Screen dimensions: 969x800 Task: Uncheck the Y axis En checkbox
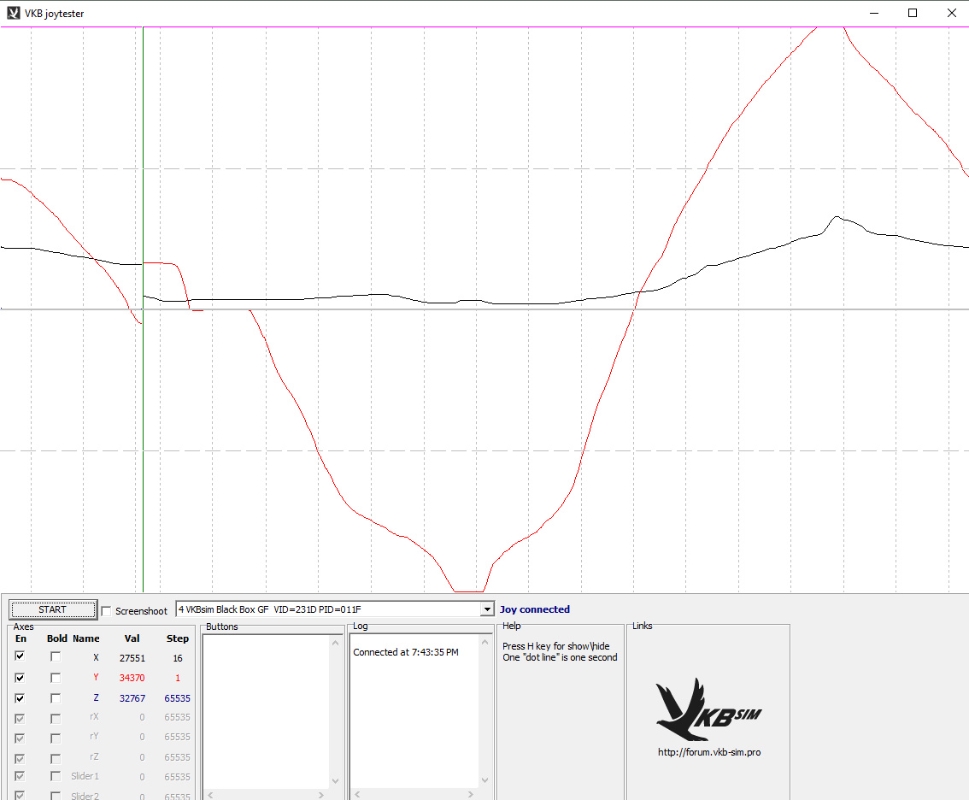(19, 677)
